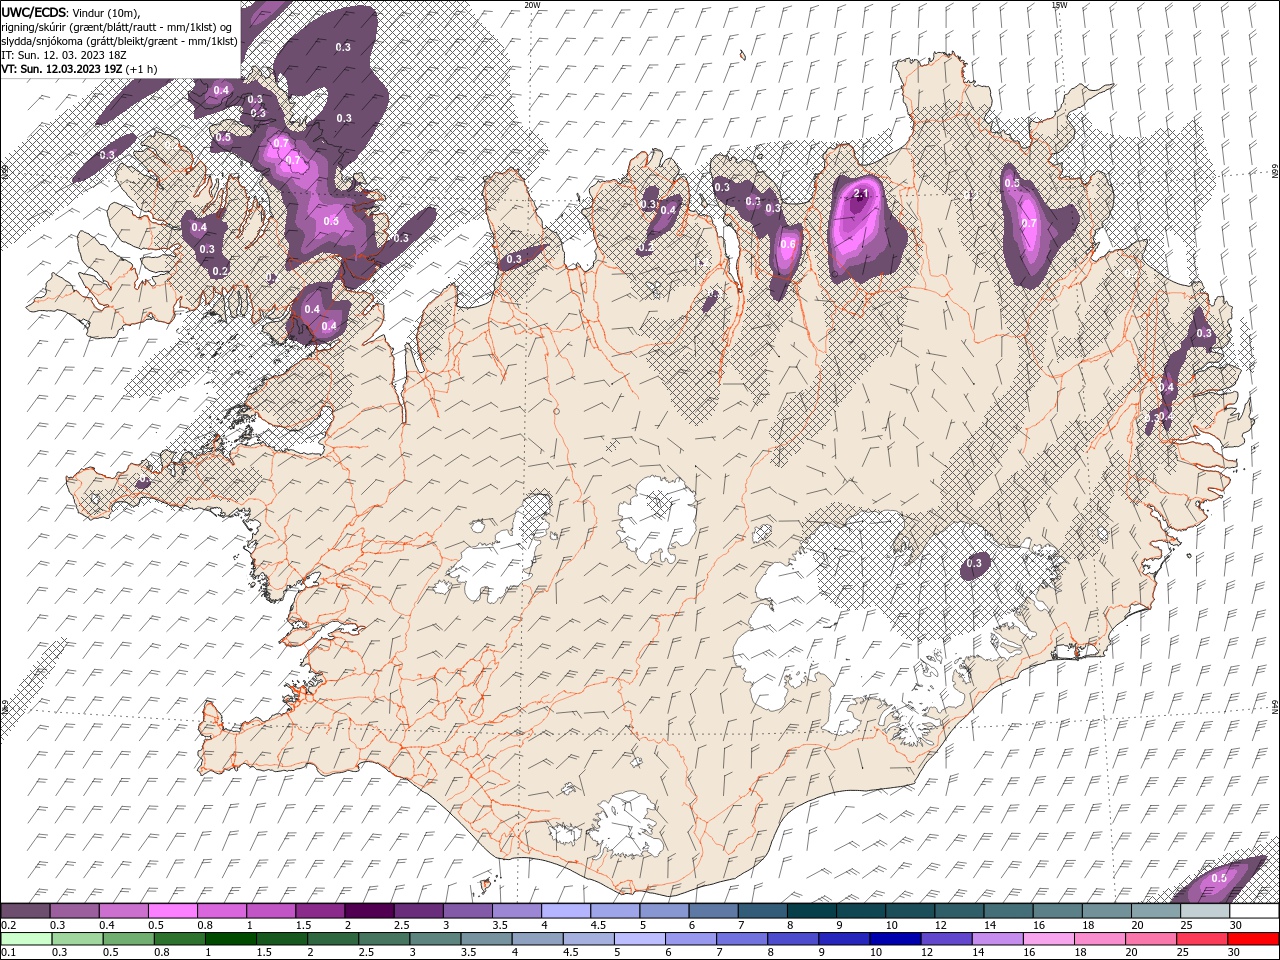Click the 0.3 label in the isolated southeast purple oval

[975, 565]
